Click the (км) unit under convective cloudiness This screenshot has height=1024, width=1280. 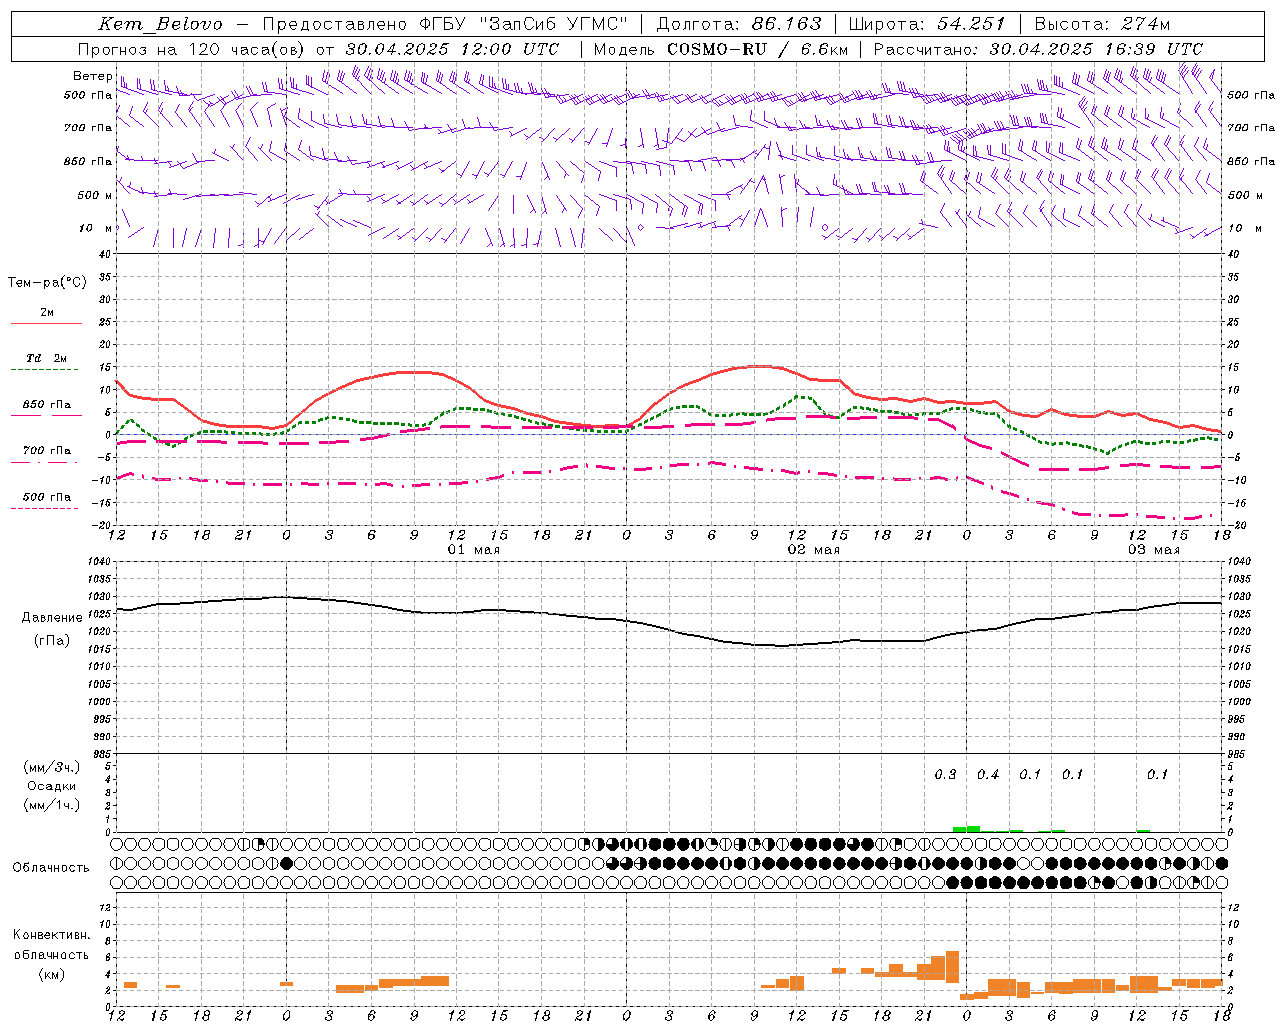click(x=52, y=974)
